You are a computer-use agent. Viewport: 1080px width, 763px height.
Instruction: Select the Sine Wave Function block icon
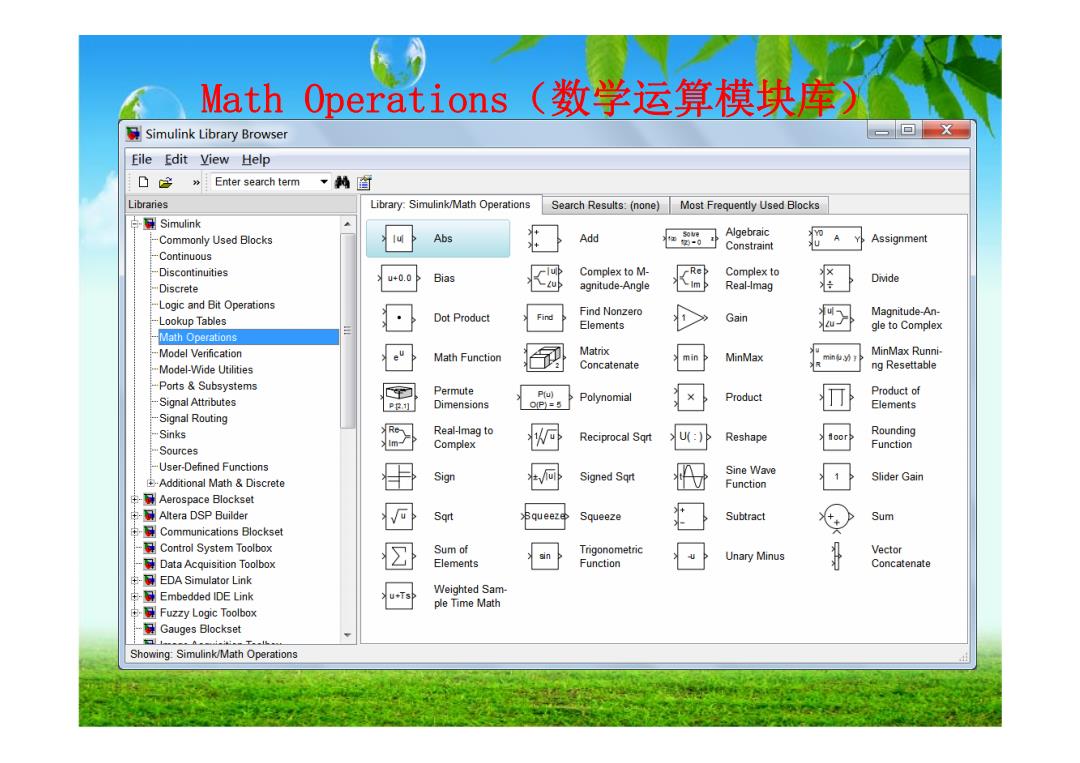click(691, 477)
